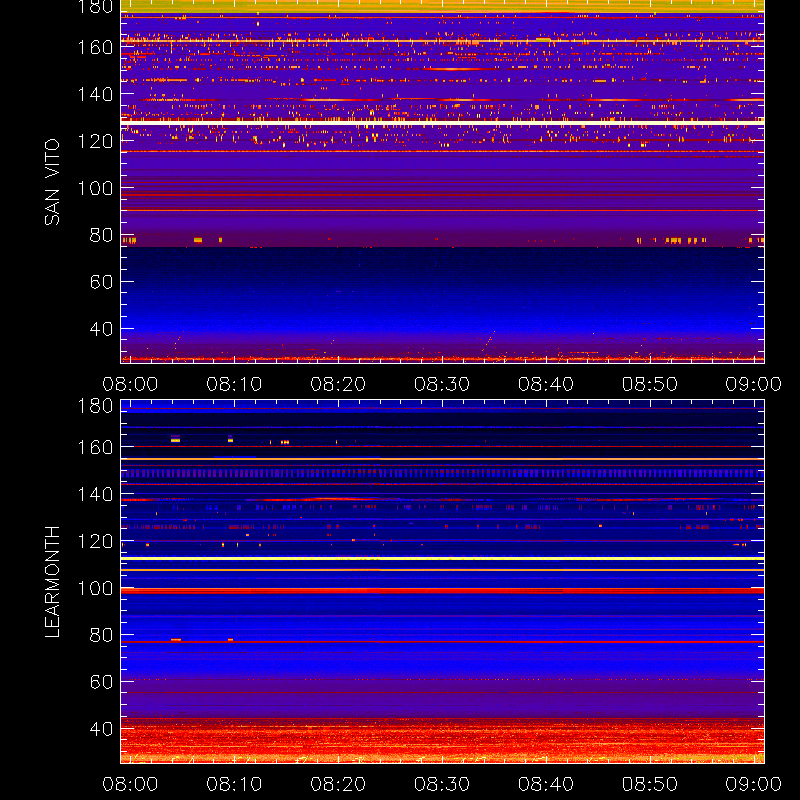
Task: Click 08:00 time label under Learmonth plot
Action: 130,784
